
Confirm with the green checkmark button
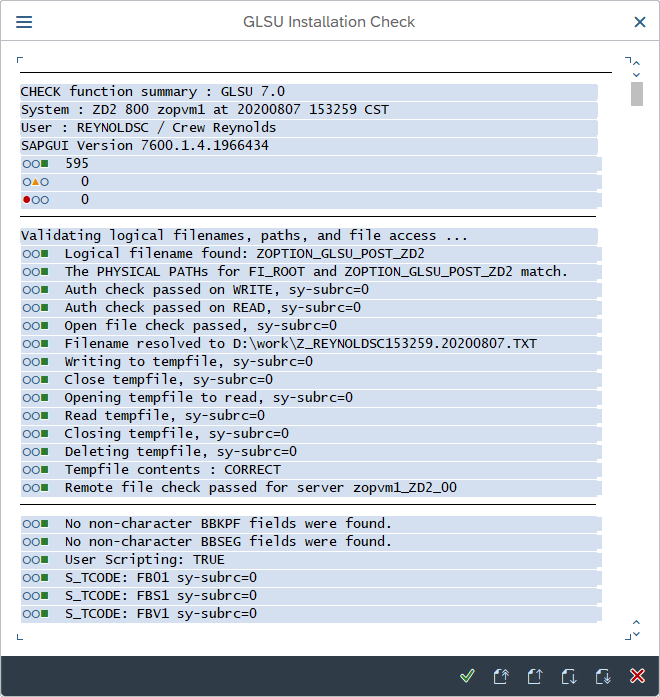[x=467, y=676]
